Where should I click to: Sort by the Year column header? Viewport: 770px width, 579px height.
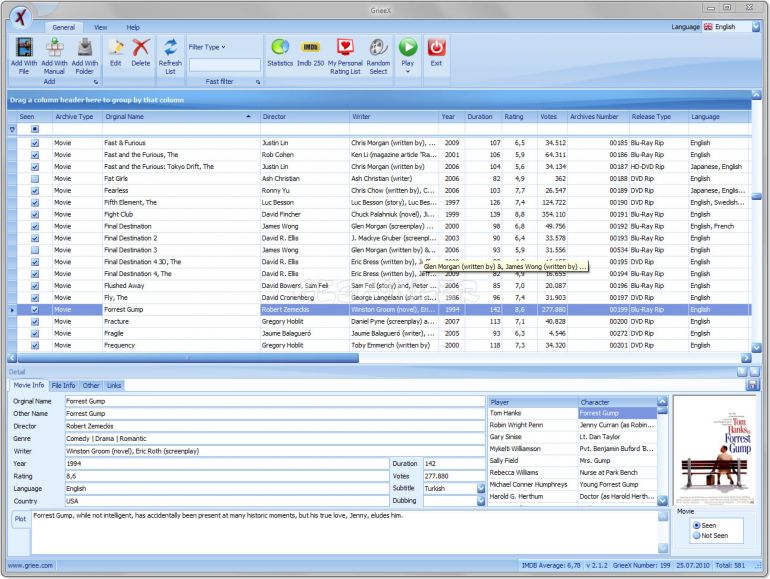451,117
